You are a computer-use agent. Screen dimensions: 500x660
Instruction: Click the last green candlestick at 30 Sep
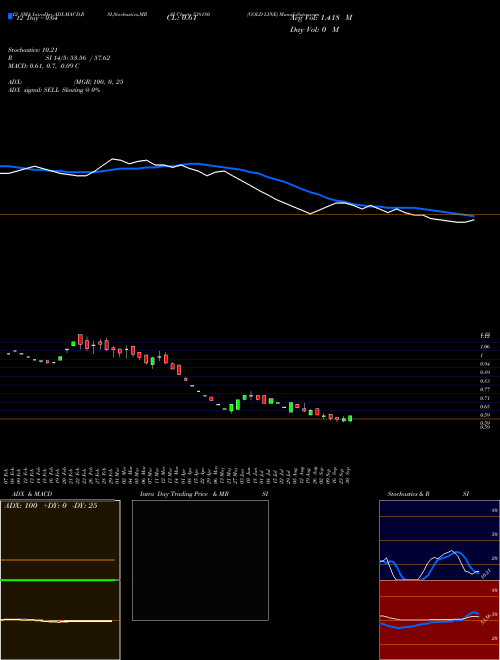[x=350, y=418]
